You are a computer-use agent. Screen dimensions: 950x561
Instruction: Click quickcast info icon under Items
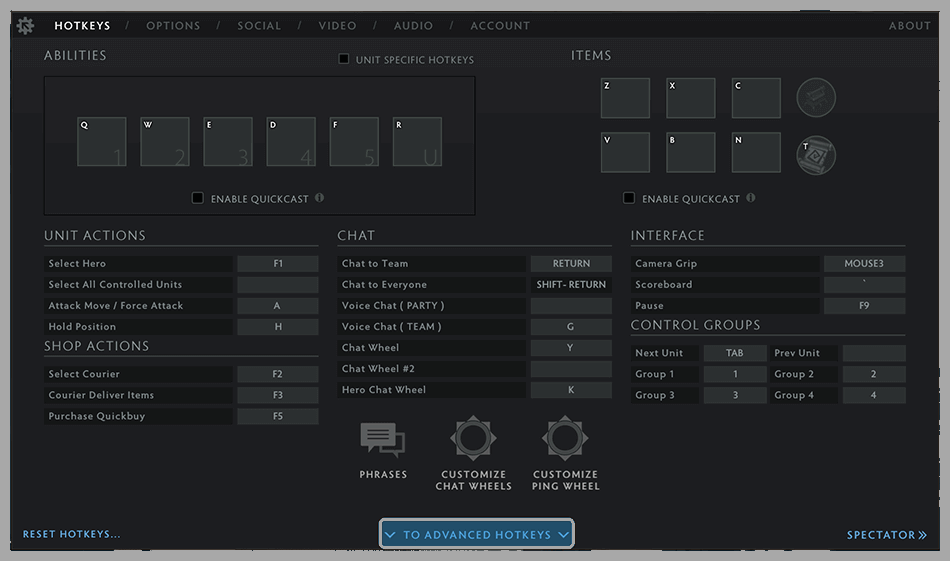coord(751,198)
